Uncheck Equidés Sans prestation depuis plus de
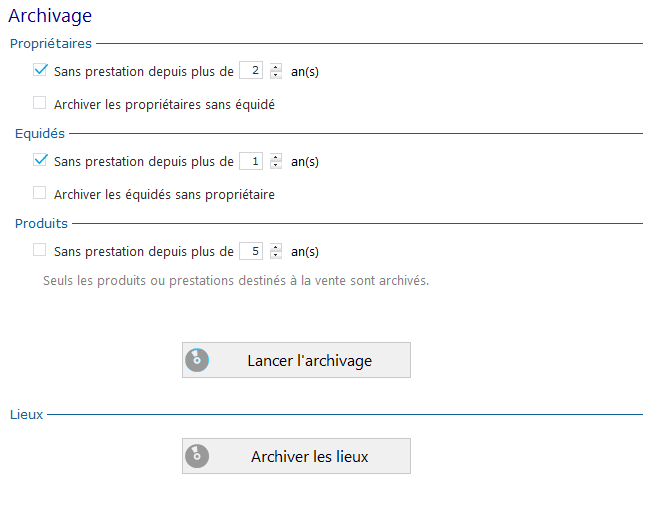The image size is (646, 514). pyautogui.click(x=40, y=160)
